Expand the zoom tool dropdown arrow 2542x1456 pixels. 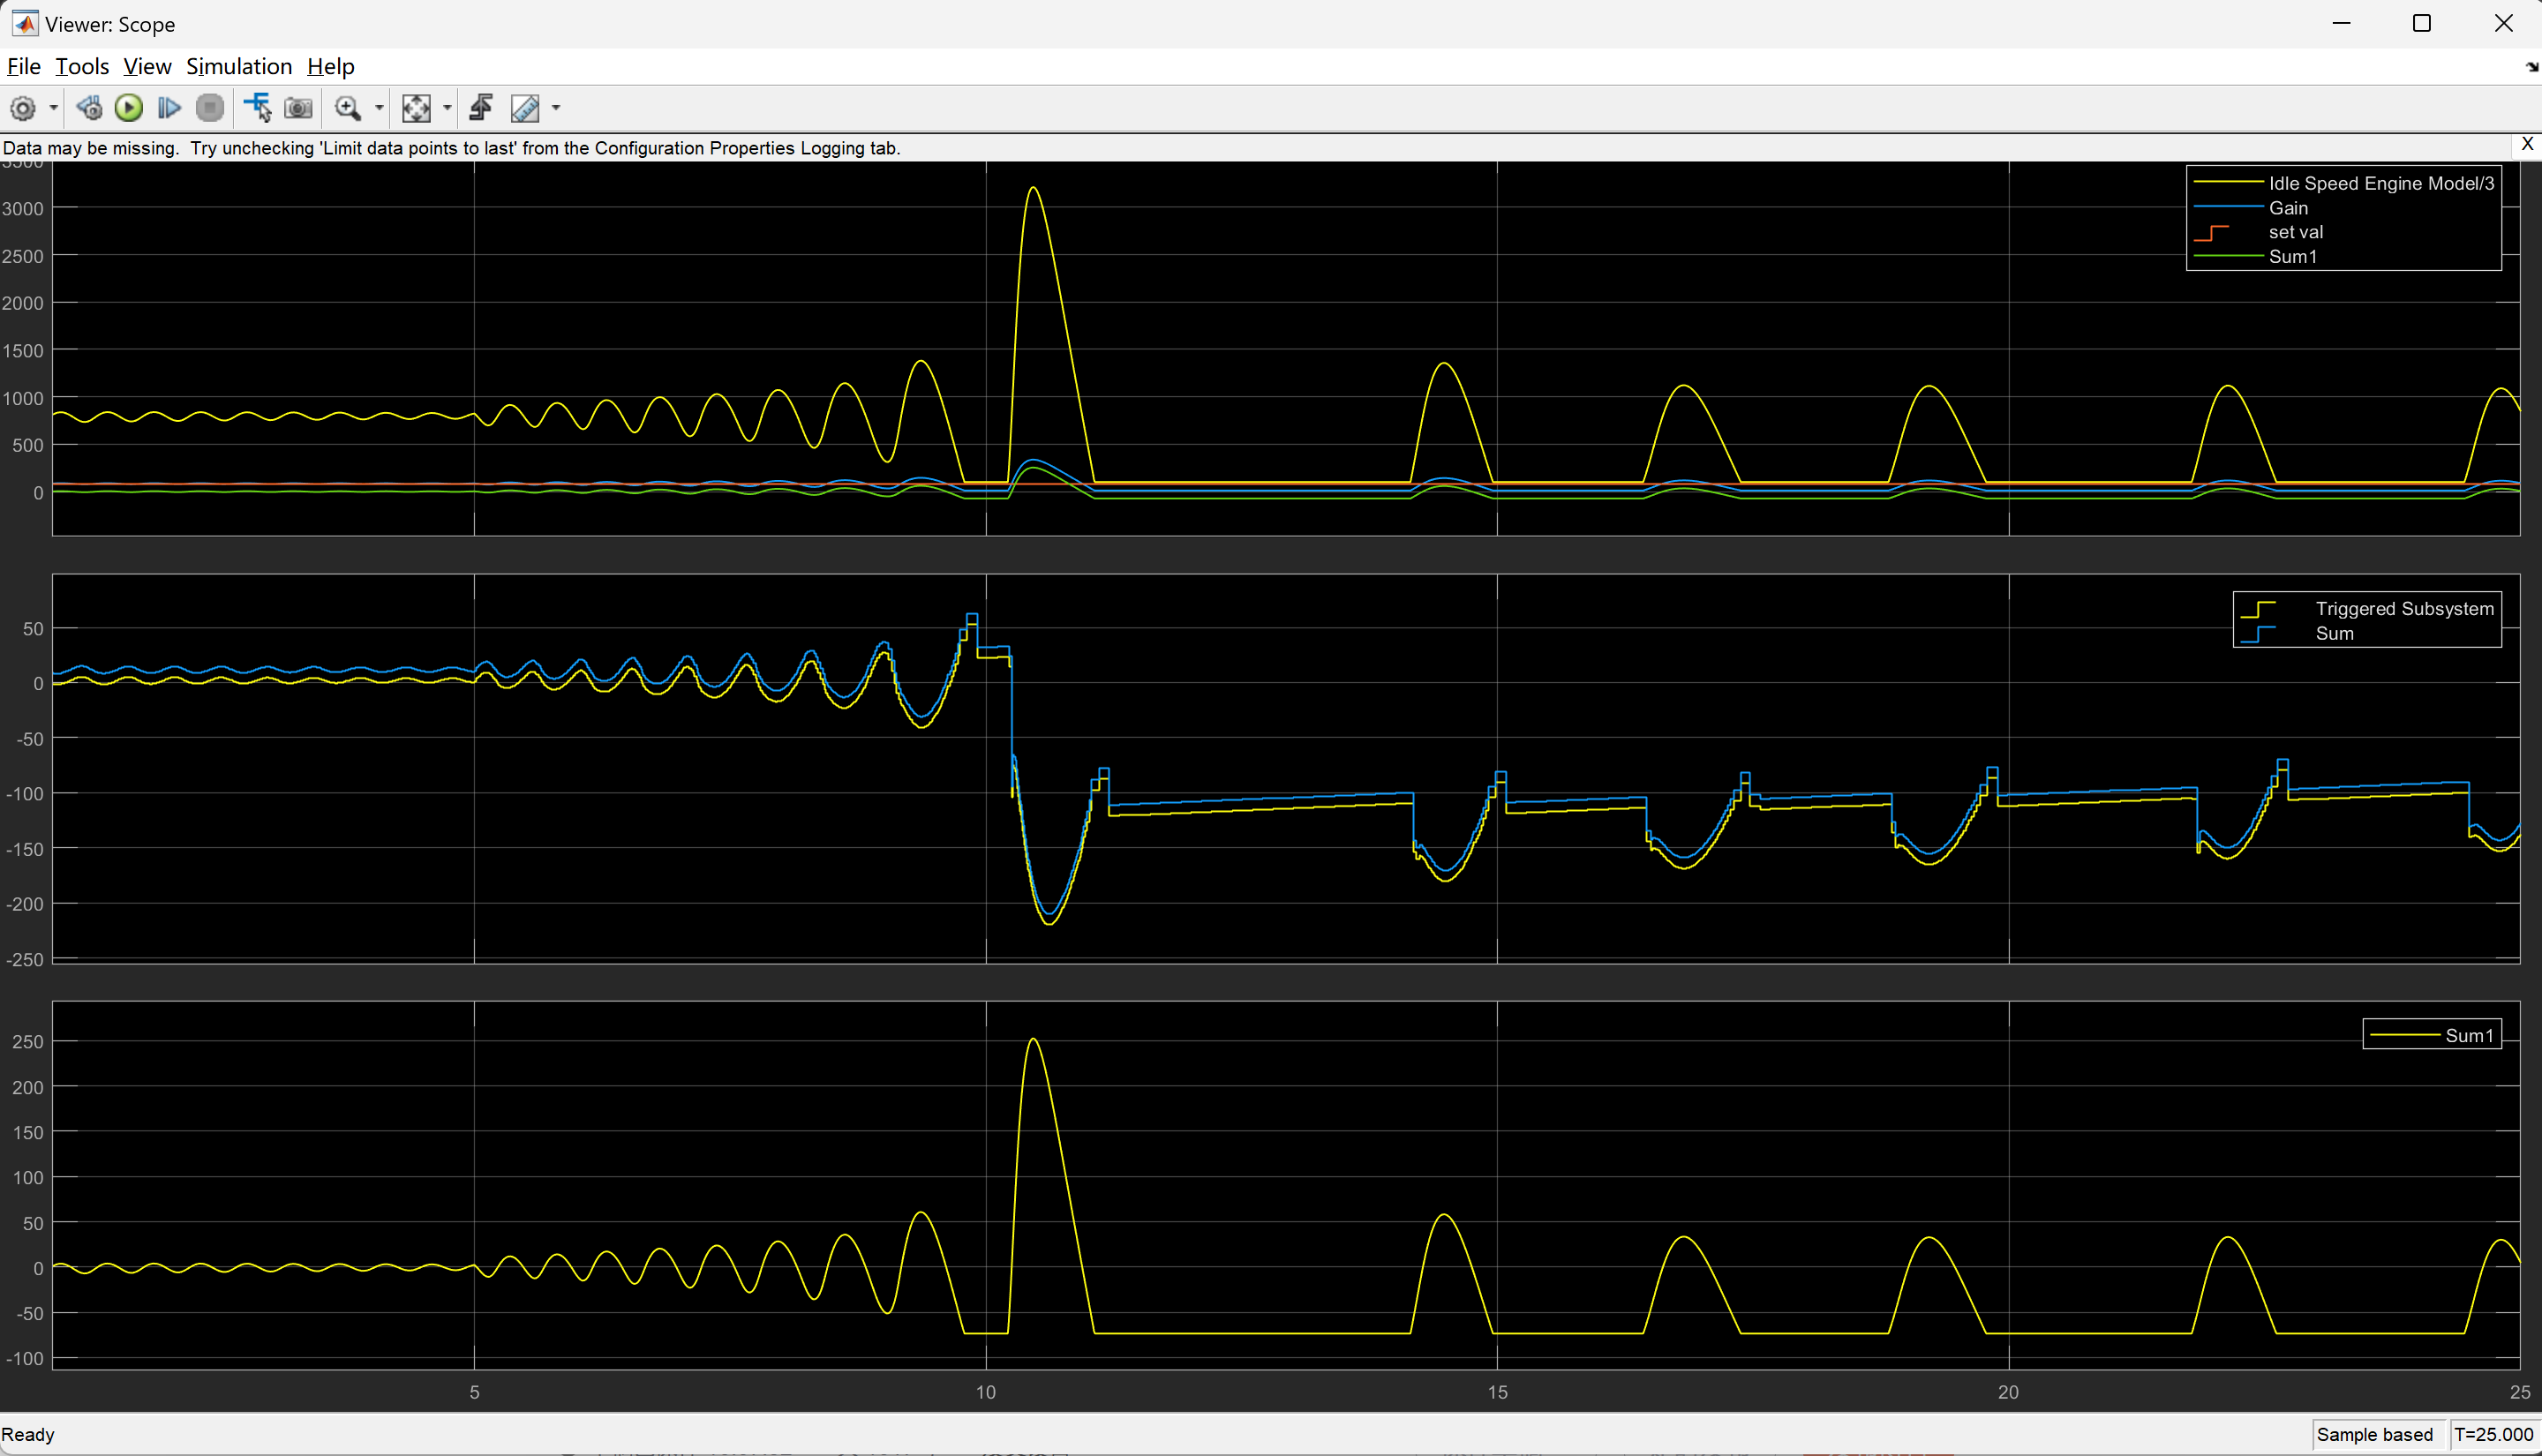[x=379, y=108]
